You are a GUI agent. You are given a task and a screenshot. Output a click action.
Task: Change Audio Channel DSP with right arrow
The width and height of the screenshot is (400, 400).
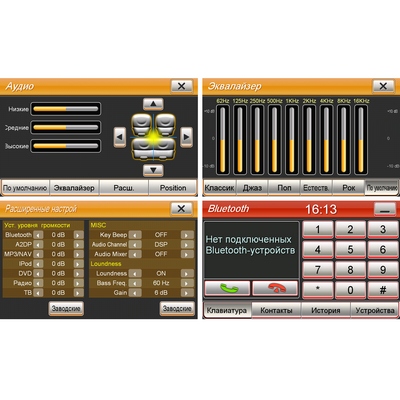[x=187, y=245]
